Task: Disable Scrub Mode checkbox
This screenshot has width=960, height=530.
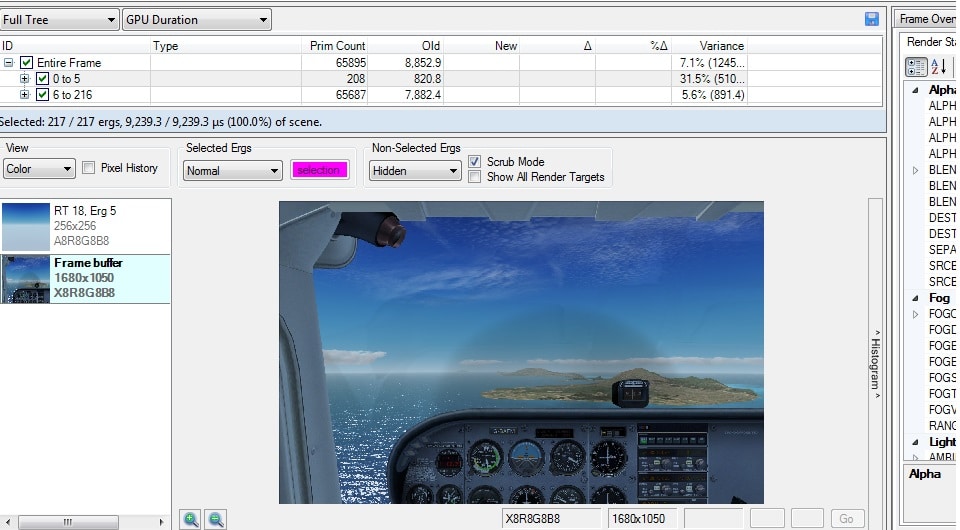Action: click(x=475, y=161)
